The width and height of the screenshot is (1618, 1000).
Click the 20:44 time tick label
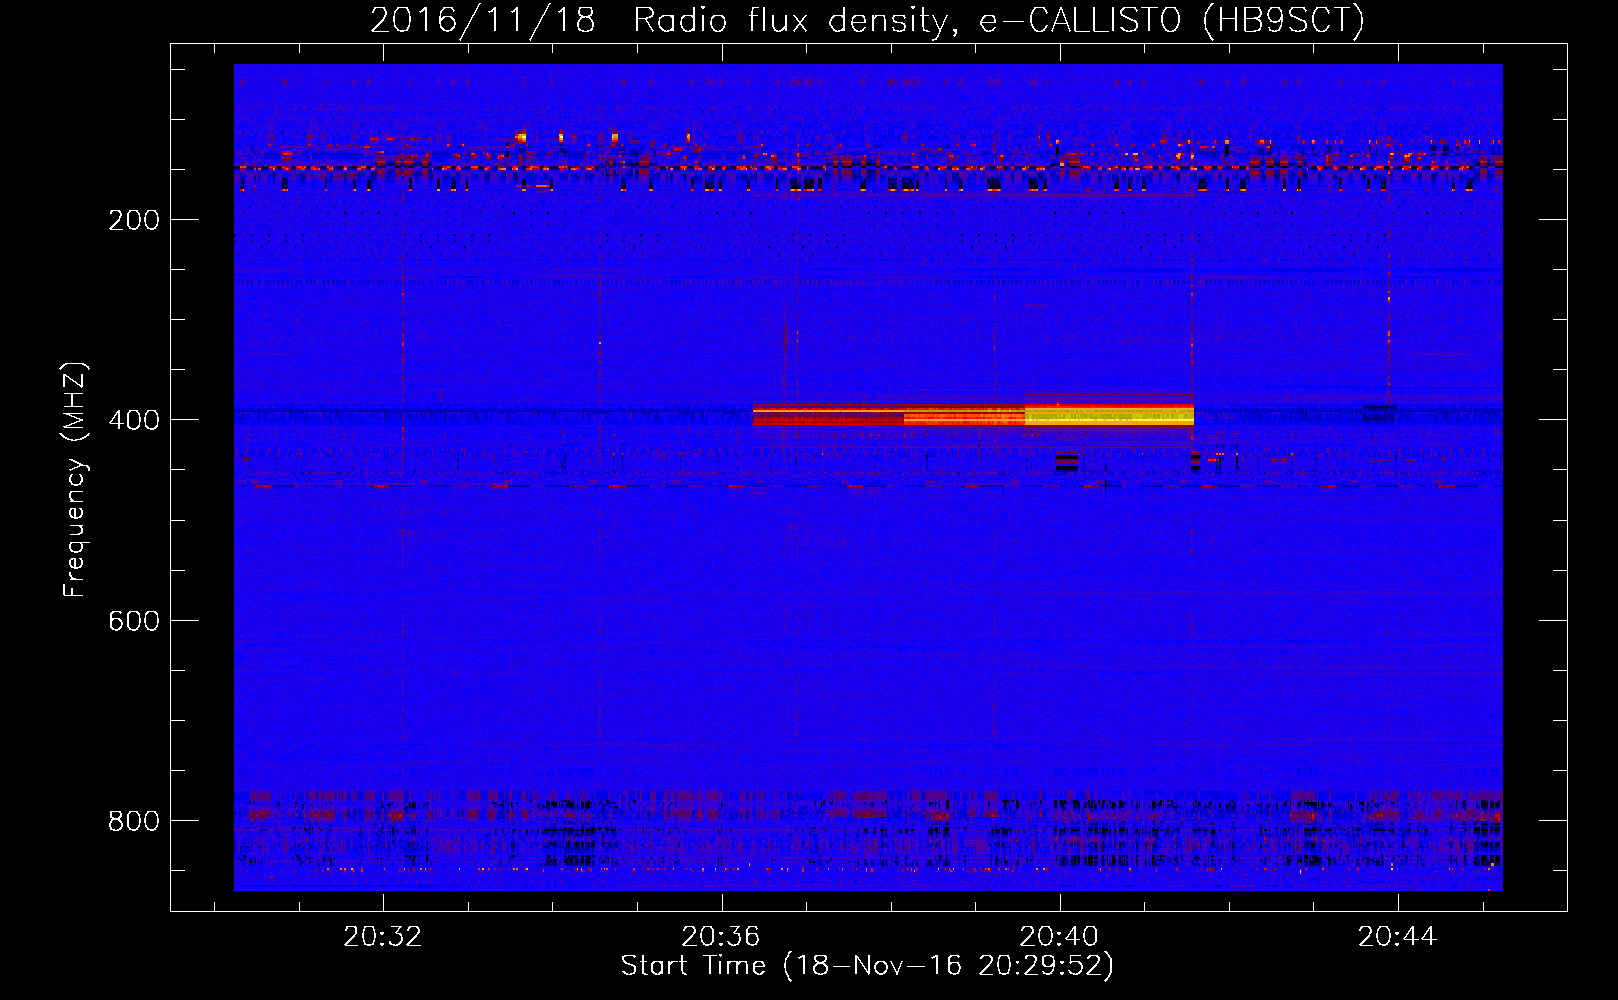pos(1397,936)
